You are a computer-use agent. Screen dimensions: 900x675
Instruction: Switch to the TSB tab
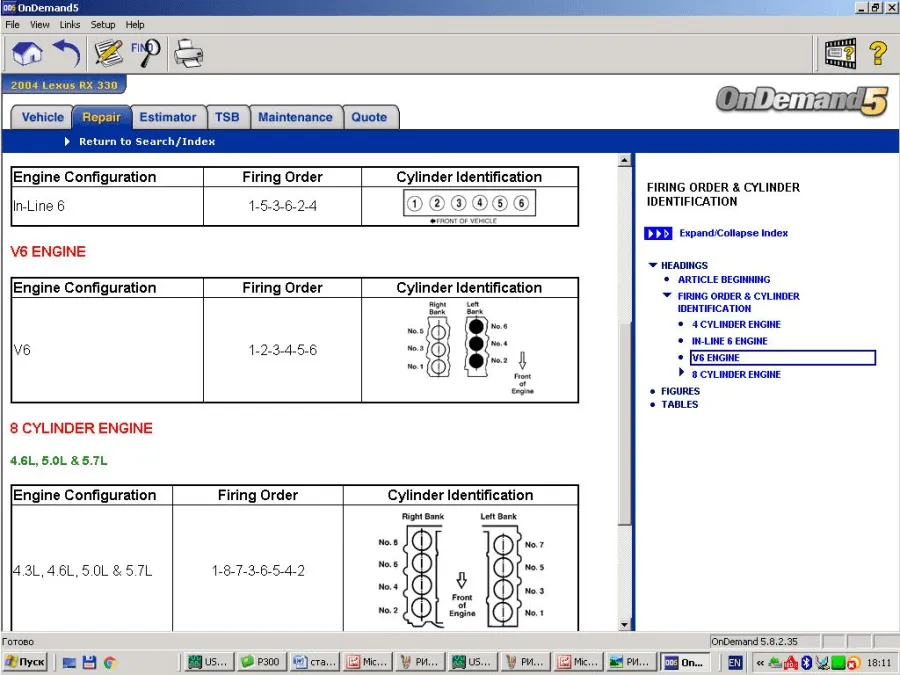(227, 117)
